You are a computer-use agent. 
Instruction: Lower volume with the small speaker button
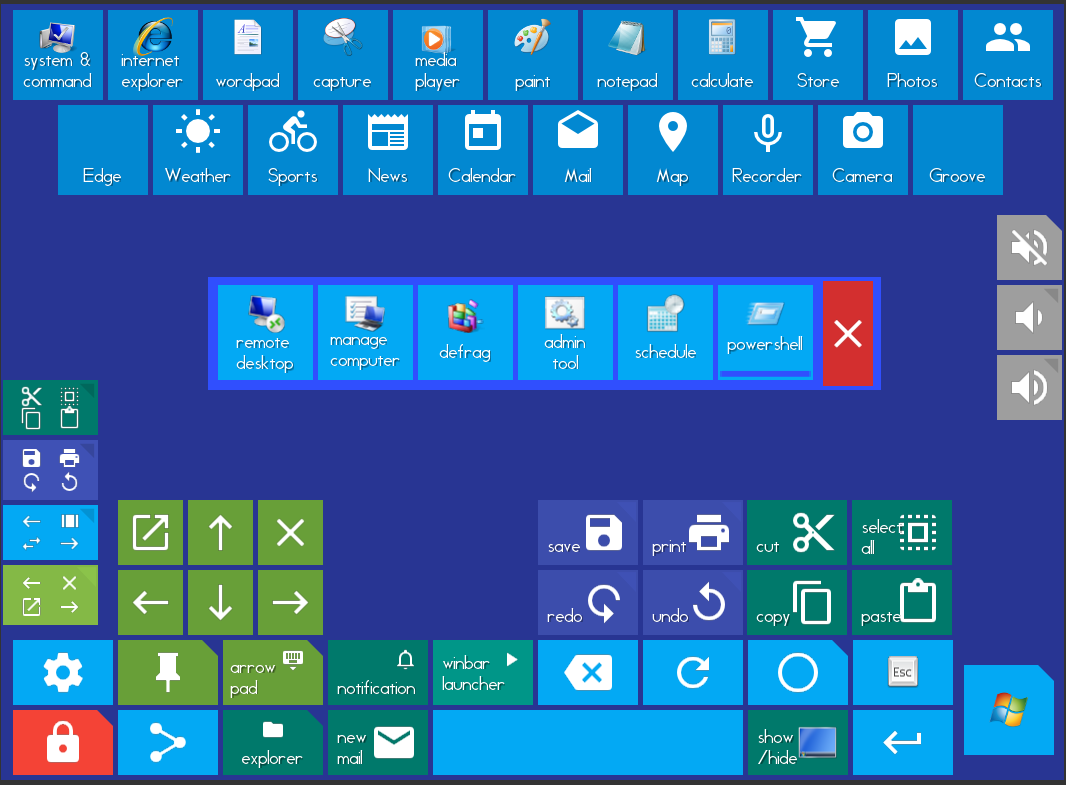point(1029,317)
